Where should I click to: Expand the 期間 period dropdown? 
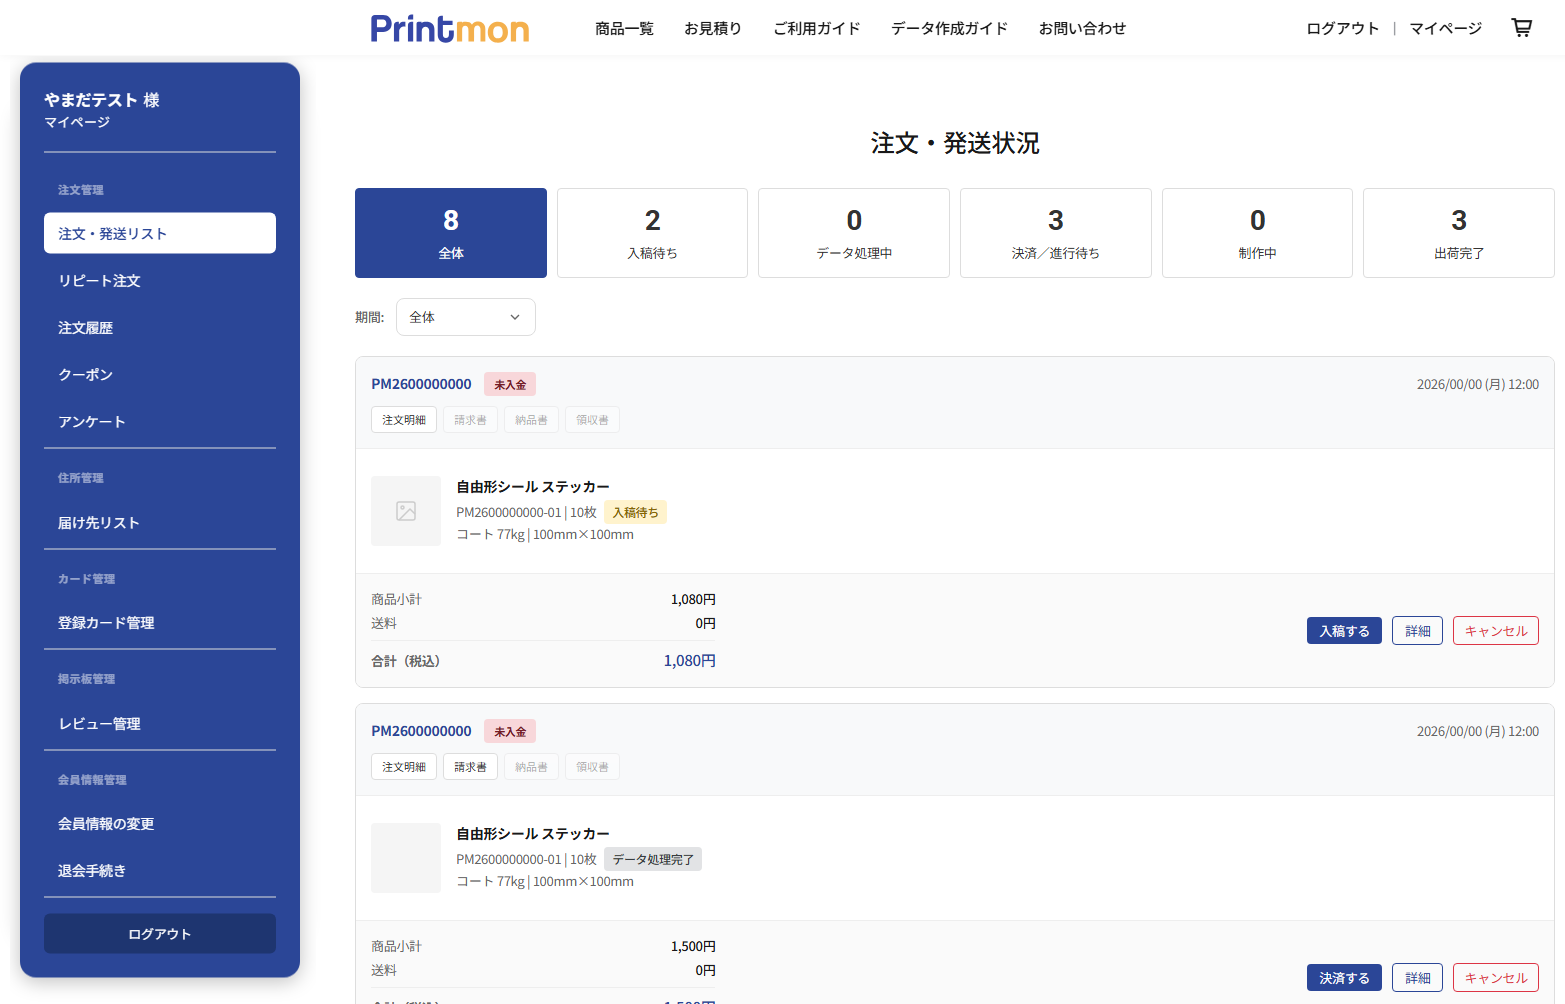tap(465, 317)
